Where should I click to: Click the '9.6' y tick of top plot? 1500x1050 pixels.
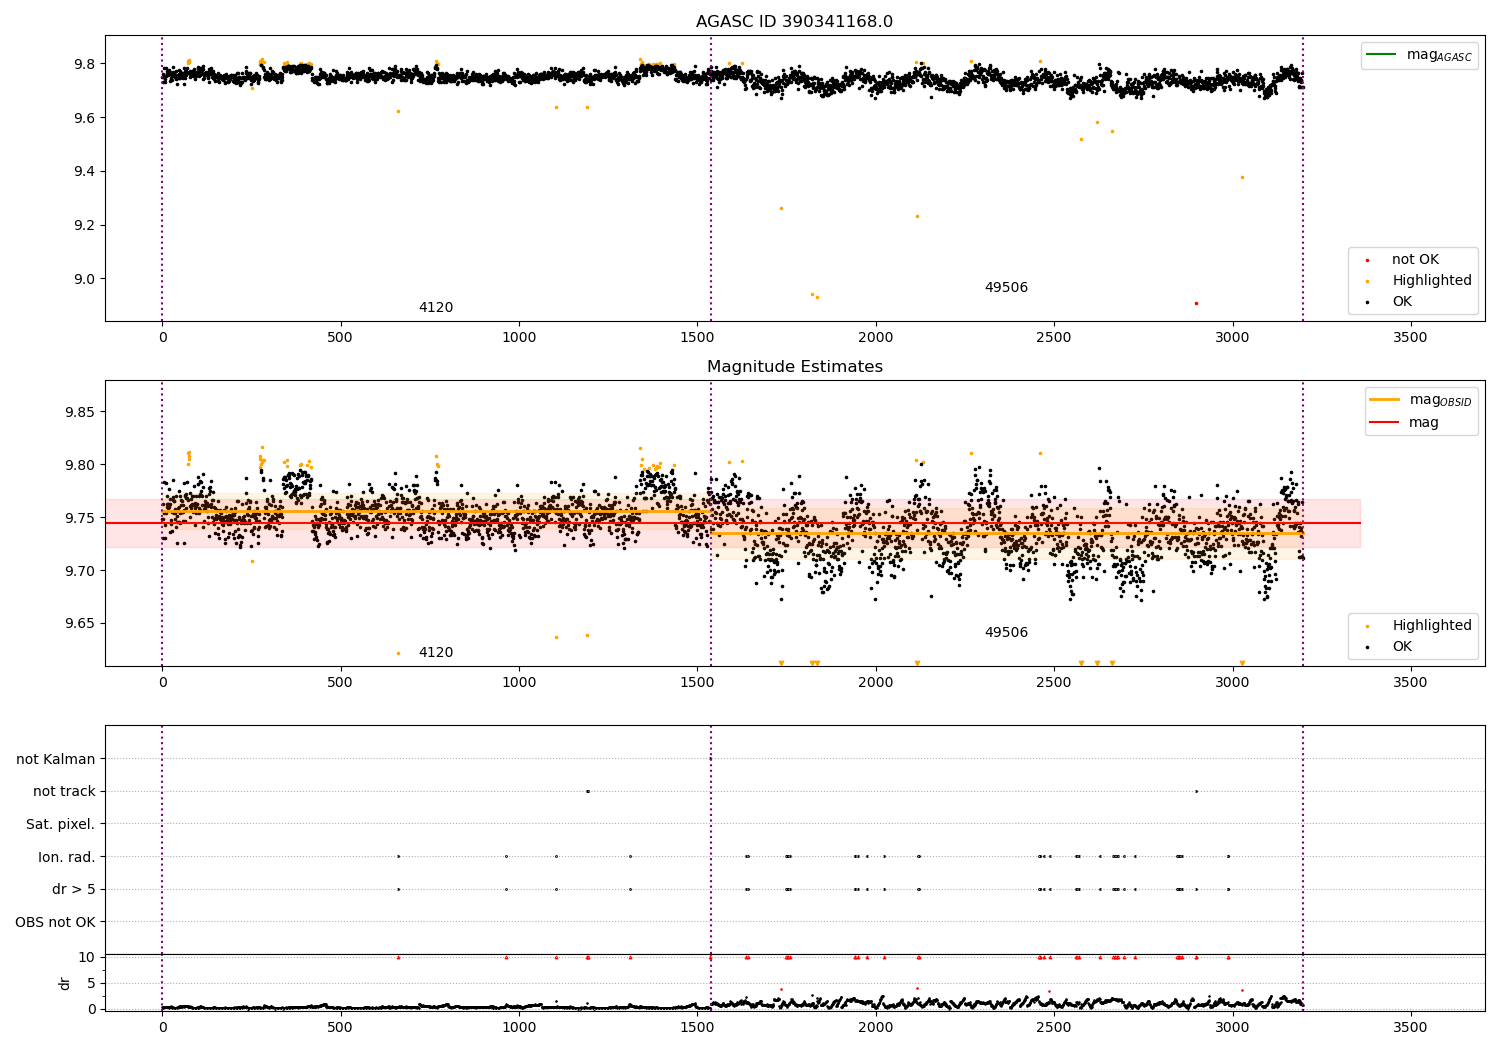click(83, 118)
